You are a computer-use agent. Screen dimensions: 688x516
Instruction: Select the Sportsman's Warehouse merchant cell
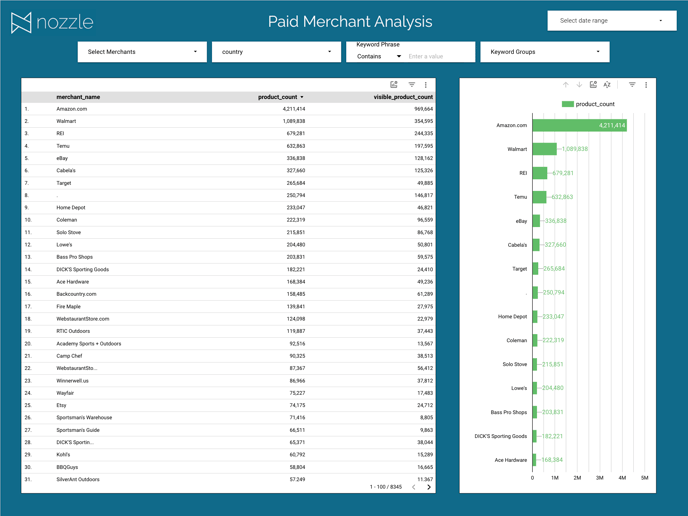[84, 418]
